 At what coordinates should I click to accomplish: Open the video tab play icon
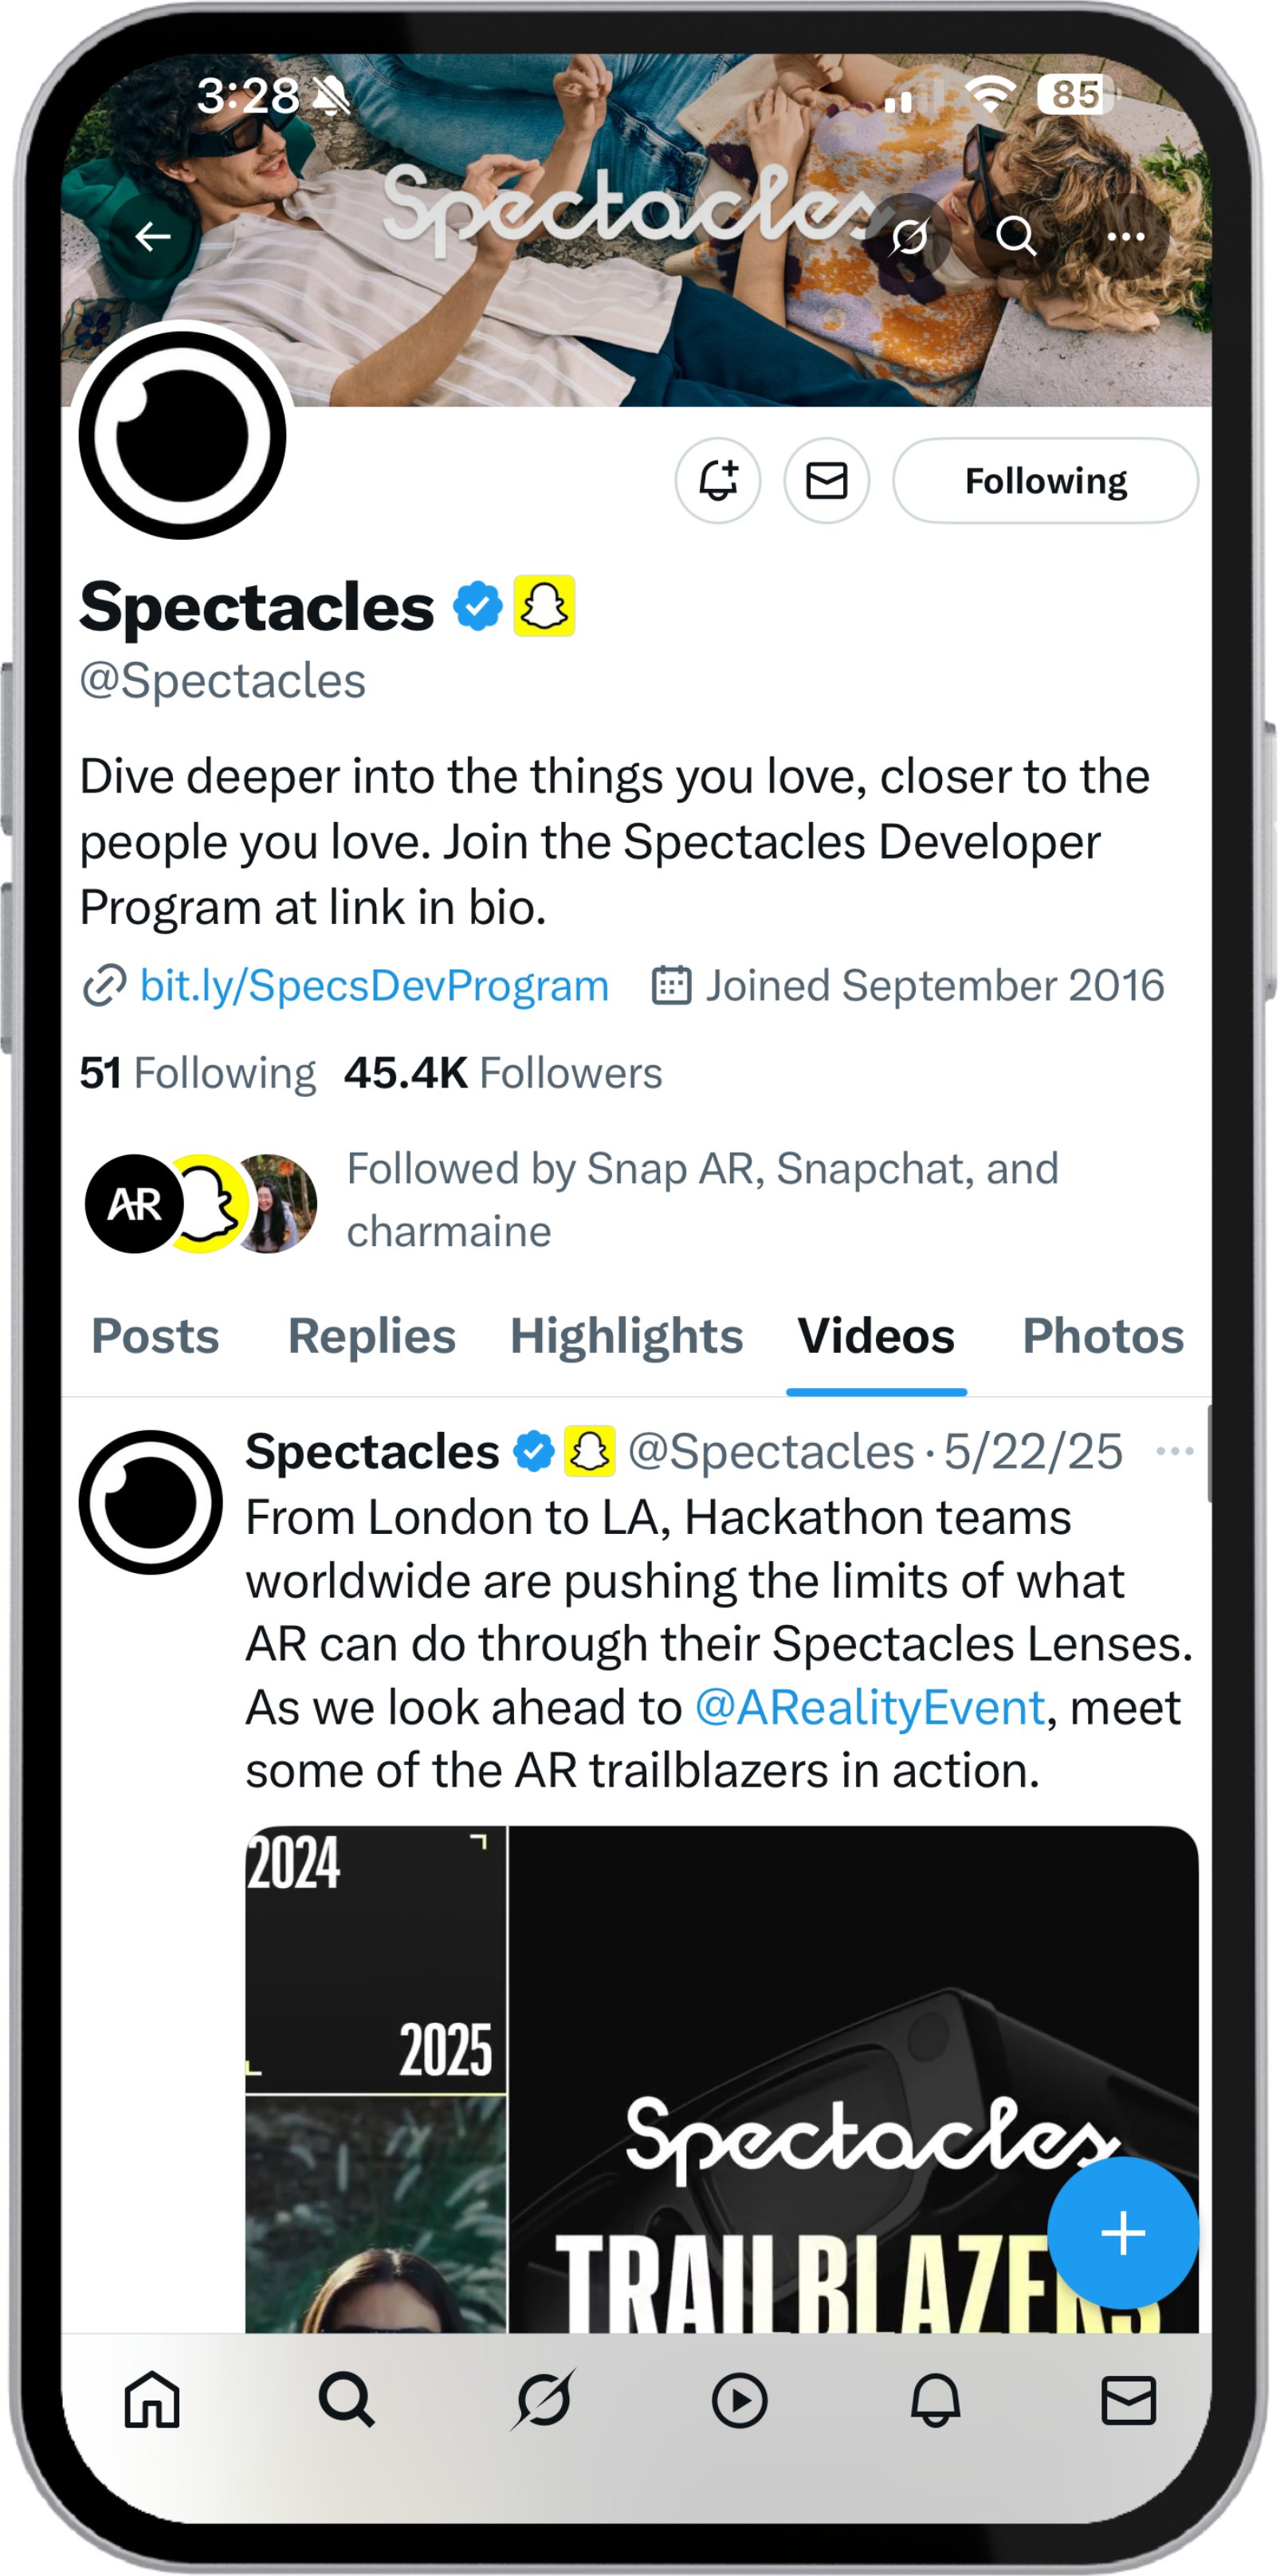point(740,2400)
